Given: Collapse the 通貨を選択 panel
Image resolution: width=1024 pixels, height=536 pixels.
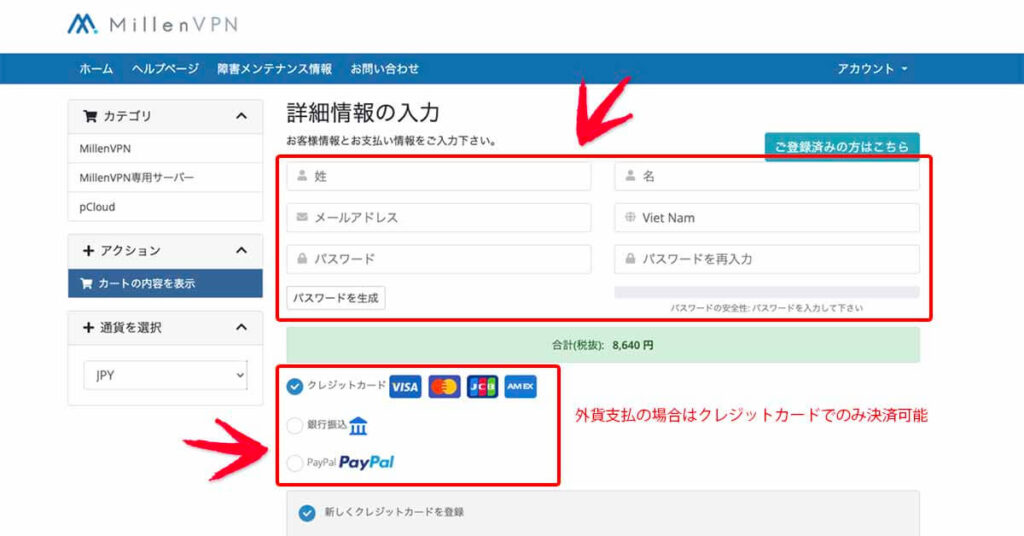Looking at the screenshot, I should coord(241,327).
